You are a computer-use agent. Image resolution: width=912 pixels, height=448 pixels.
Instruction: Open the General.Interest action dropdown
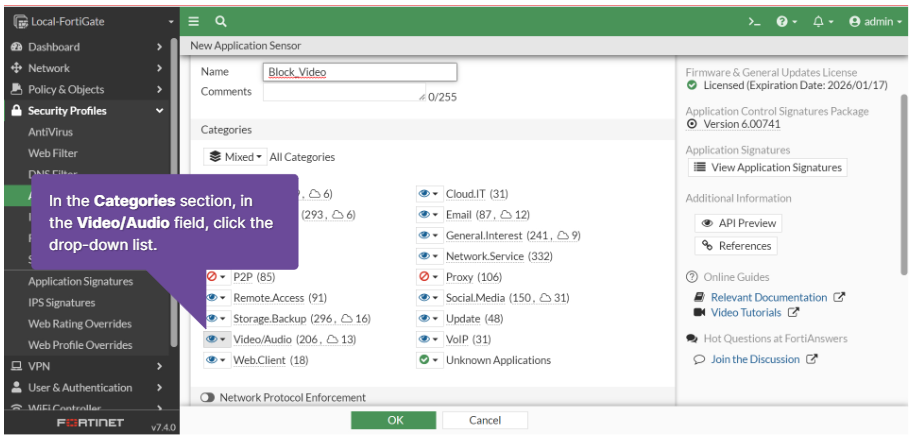[x=429, y=236]
